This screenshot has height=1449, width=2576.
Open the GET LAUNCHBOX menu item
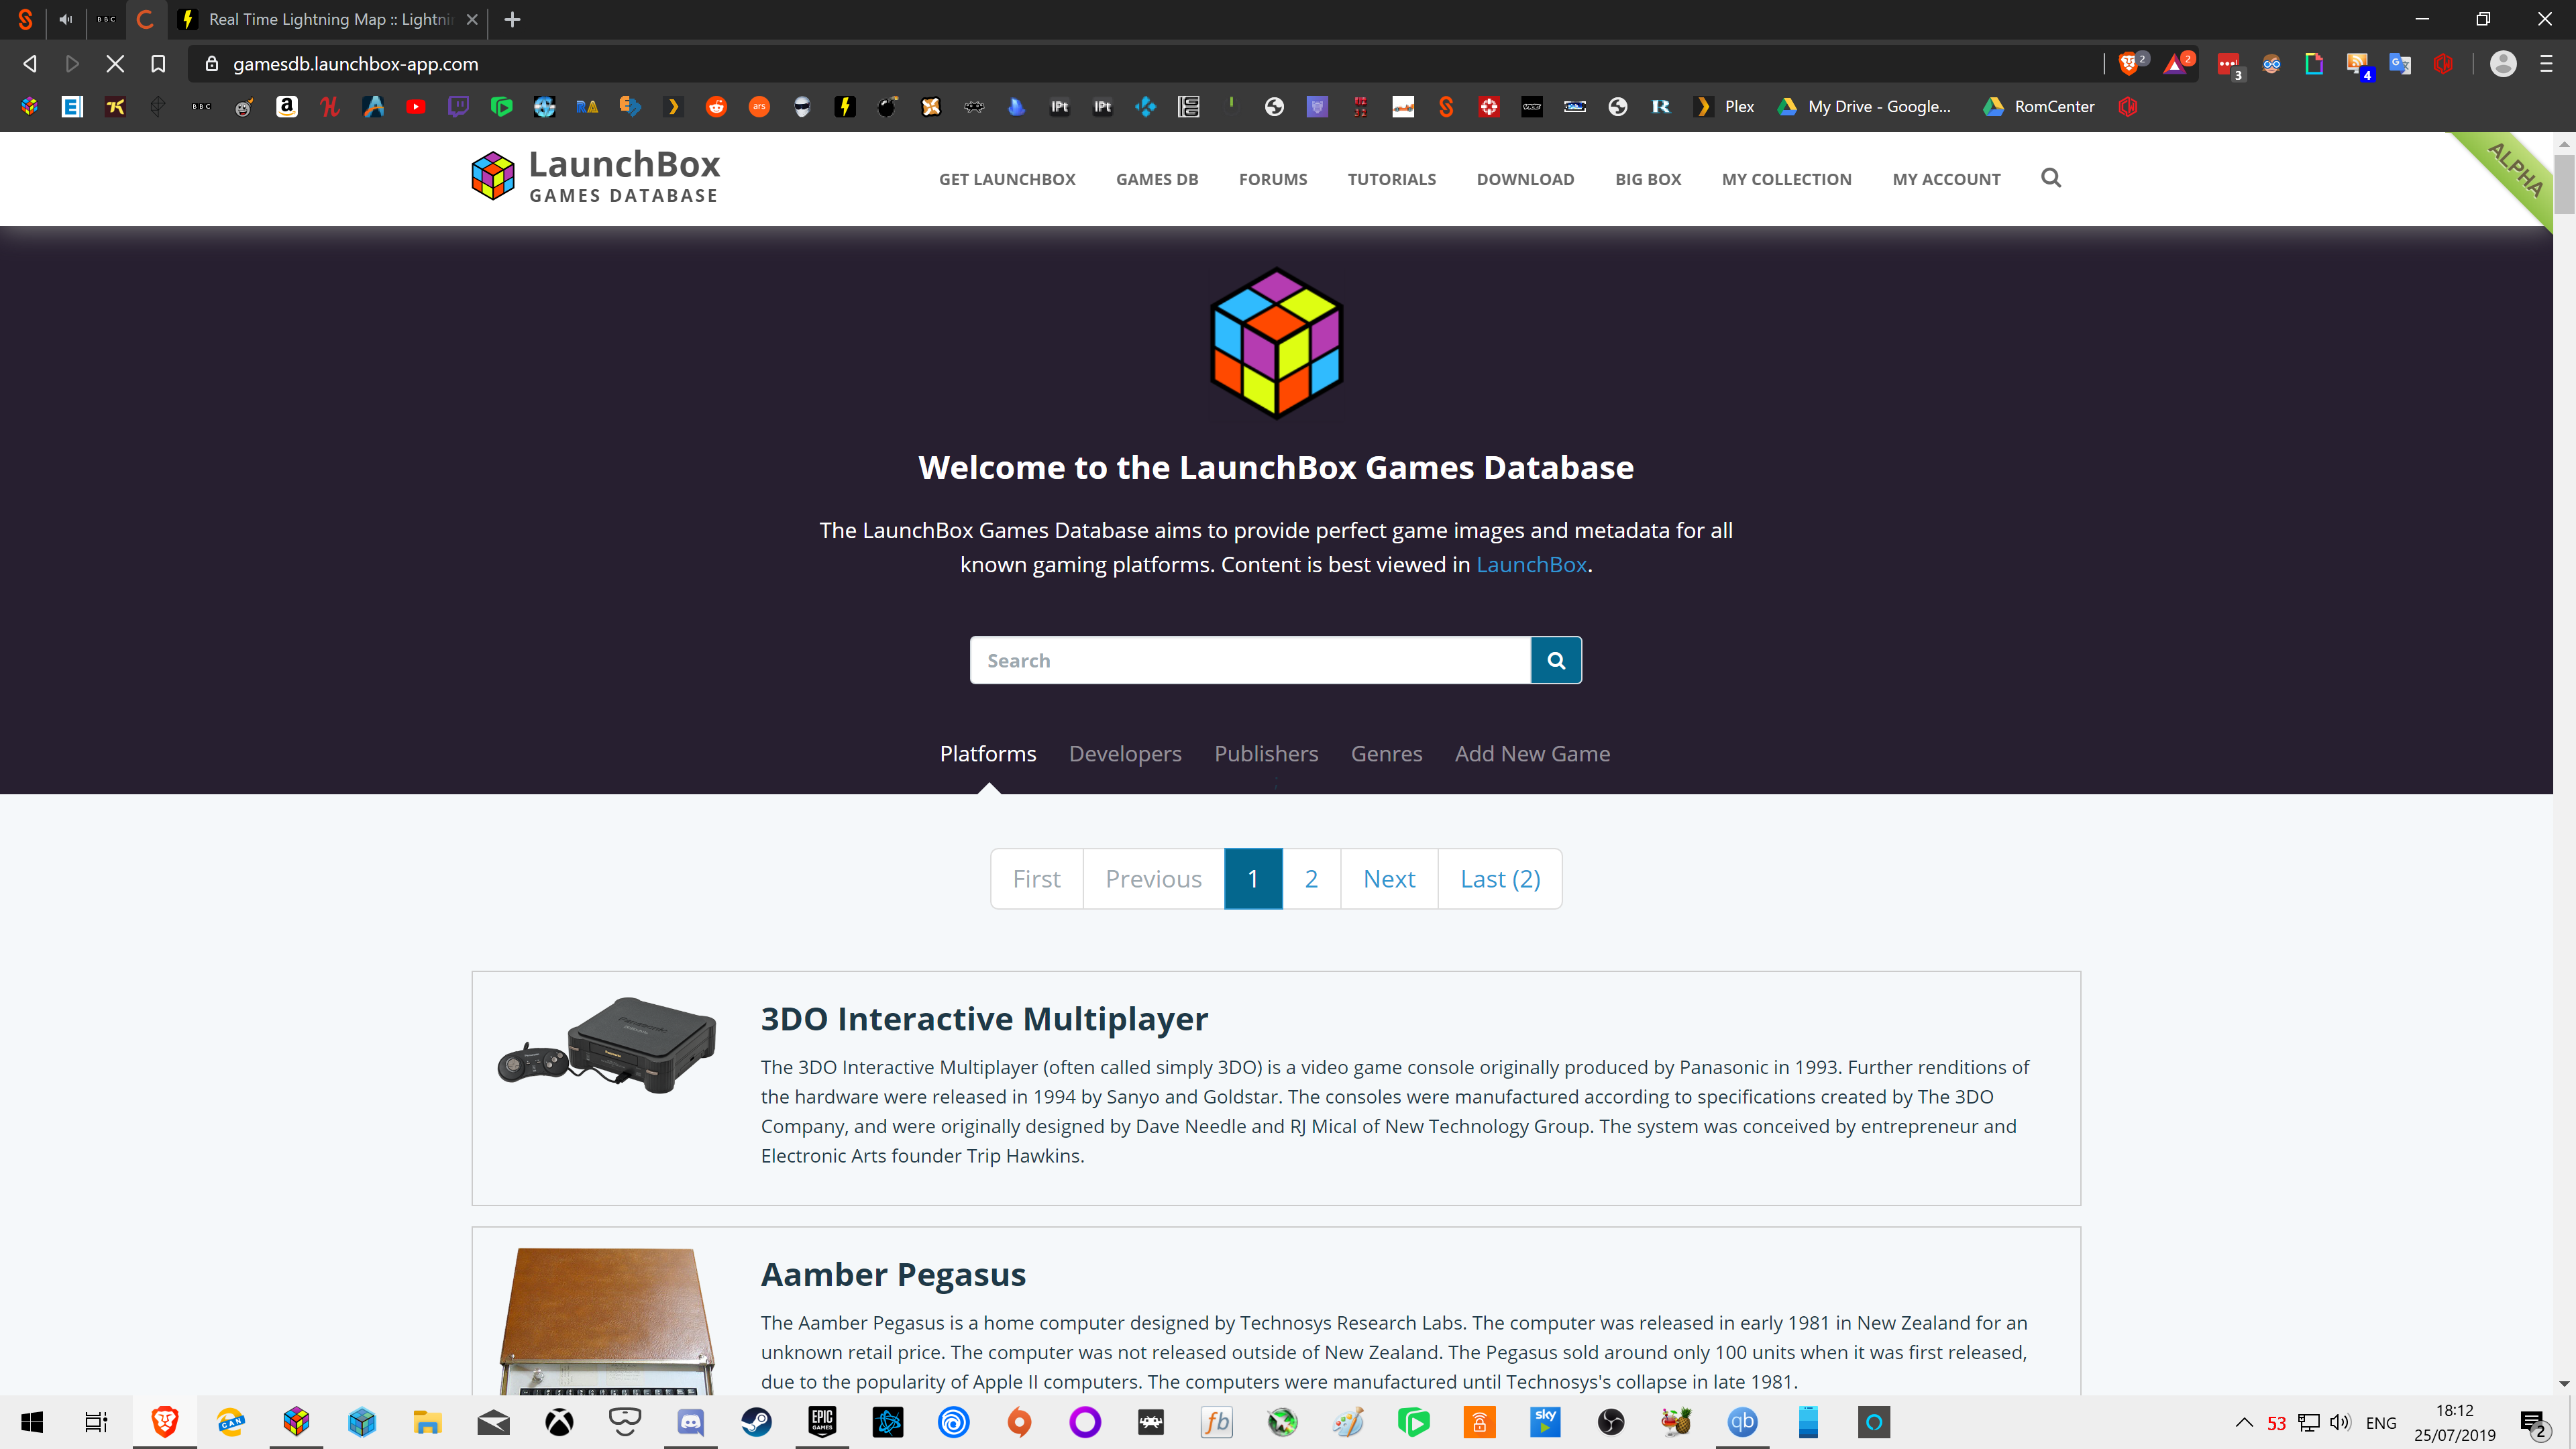point(1007,179)
